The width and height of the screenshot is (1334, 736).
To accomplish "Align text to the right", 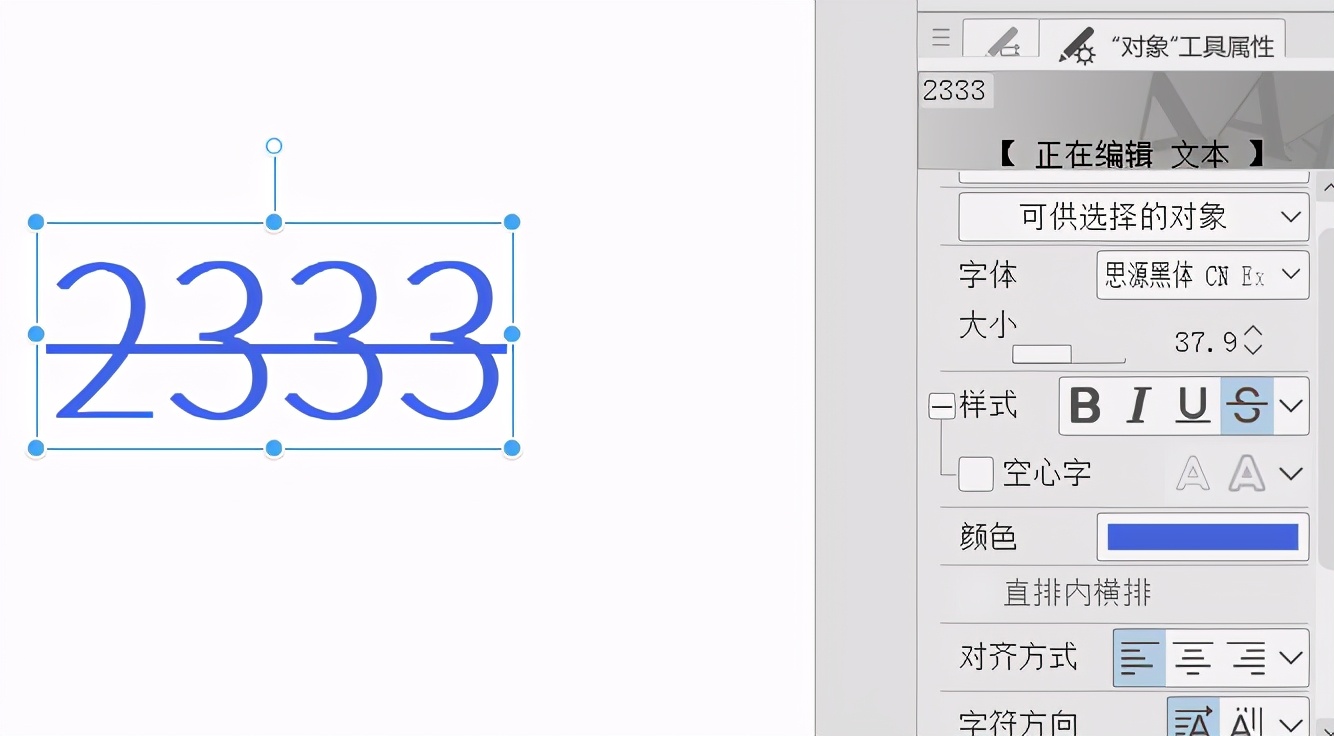I will pos(1247,658).
